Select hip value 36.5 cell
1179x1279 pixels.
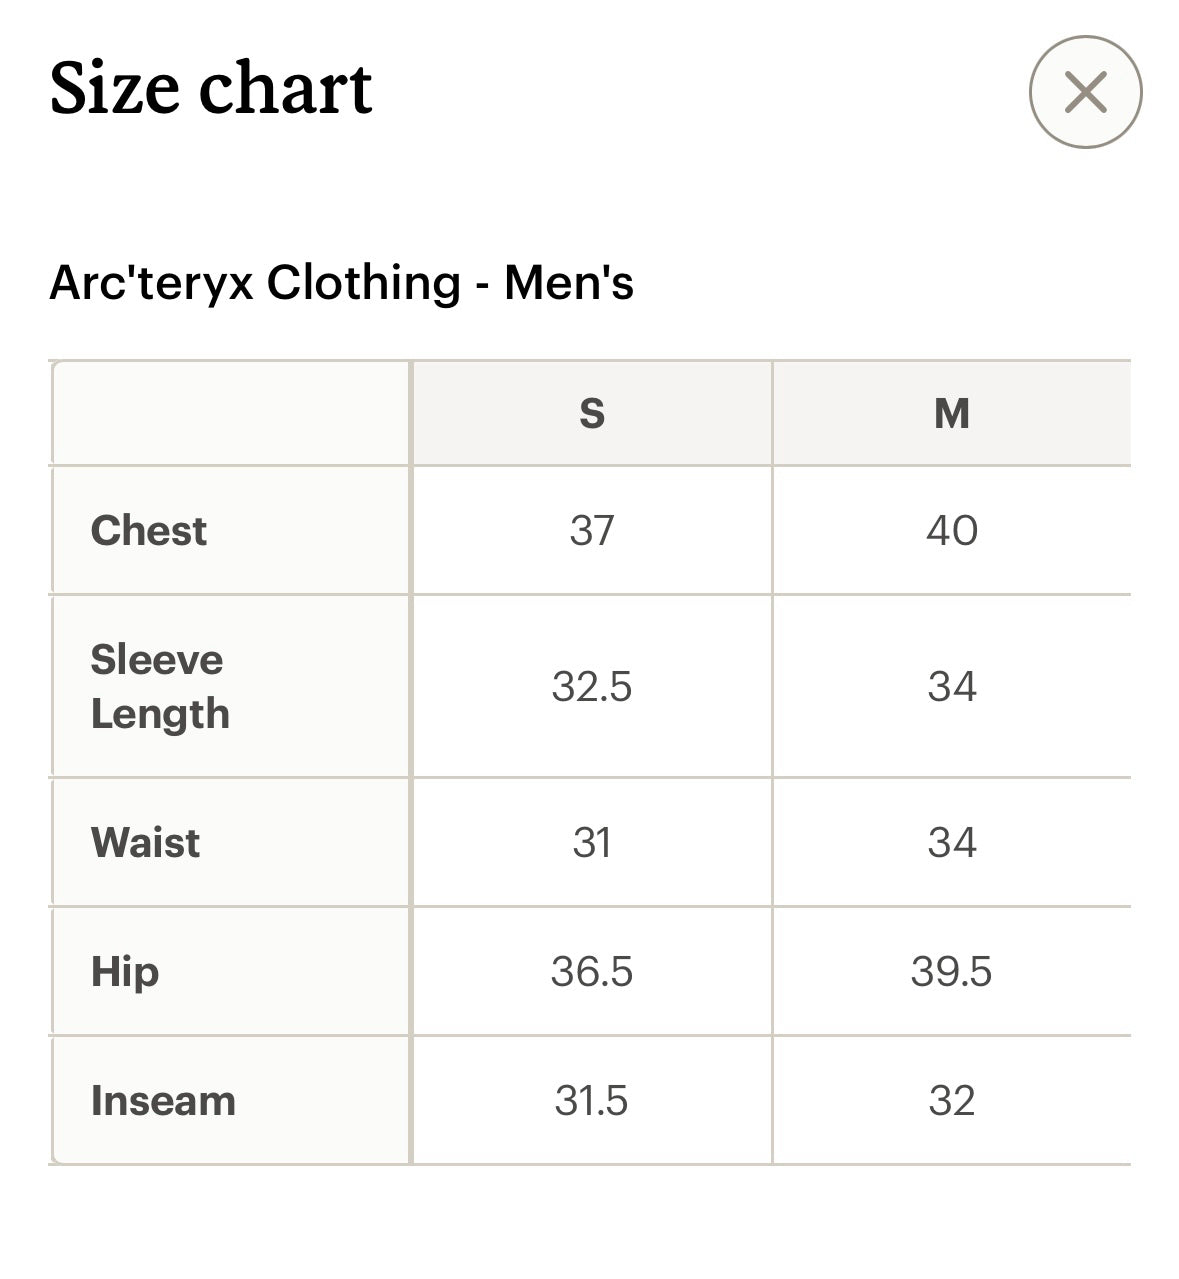(592, 972)
